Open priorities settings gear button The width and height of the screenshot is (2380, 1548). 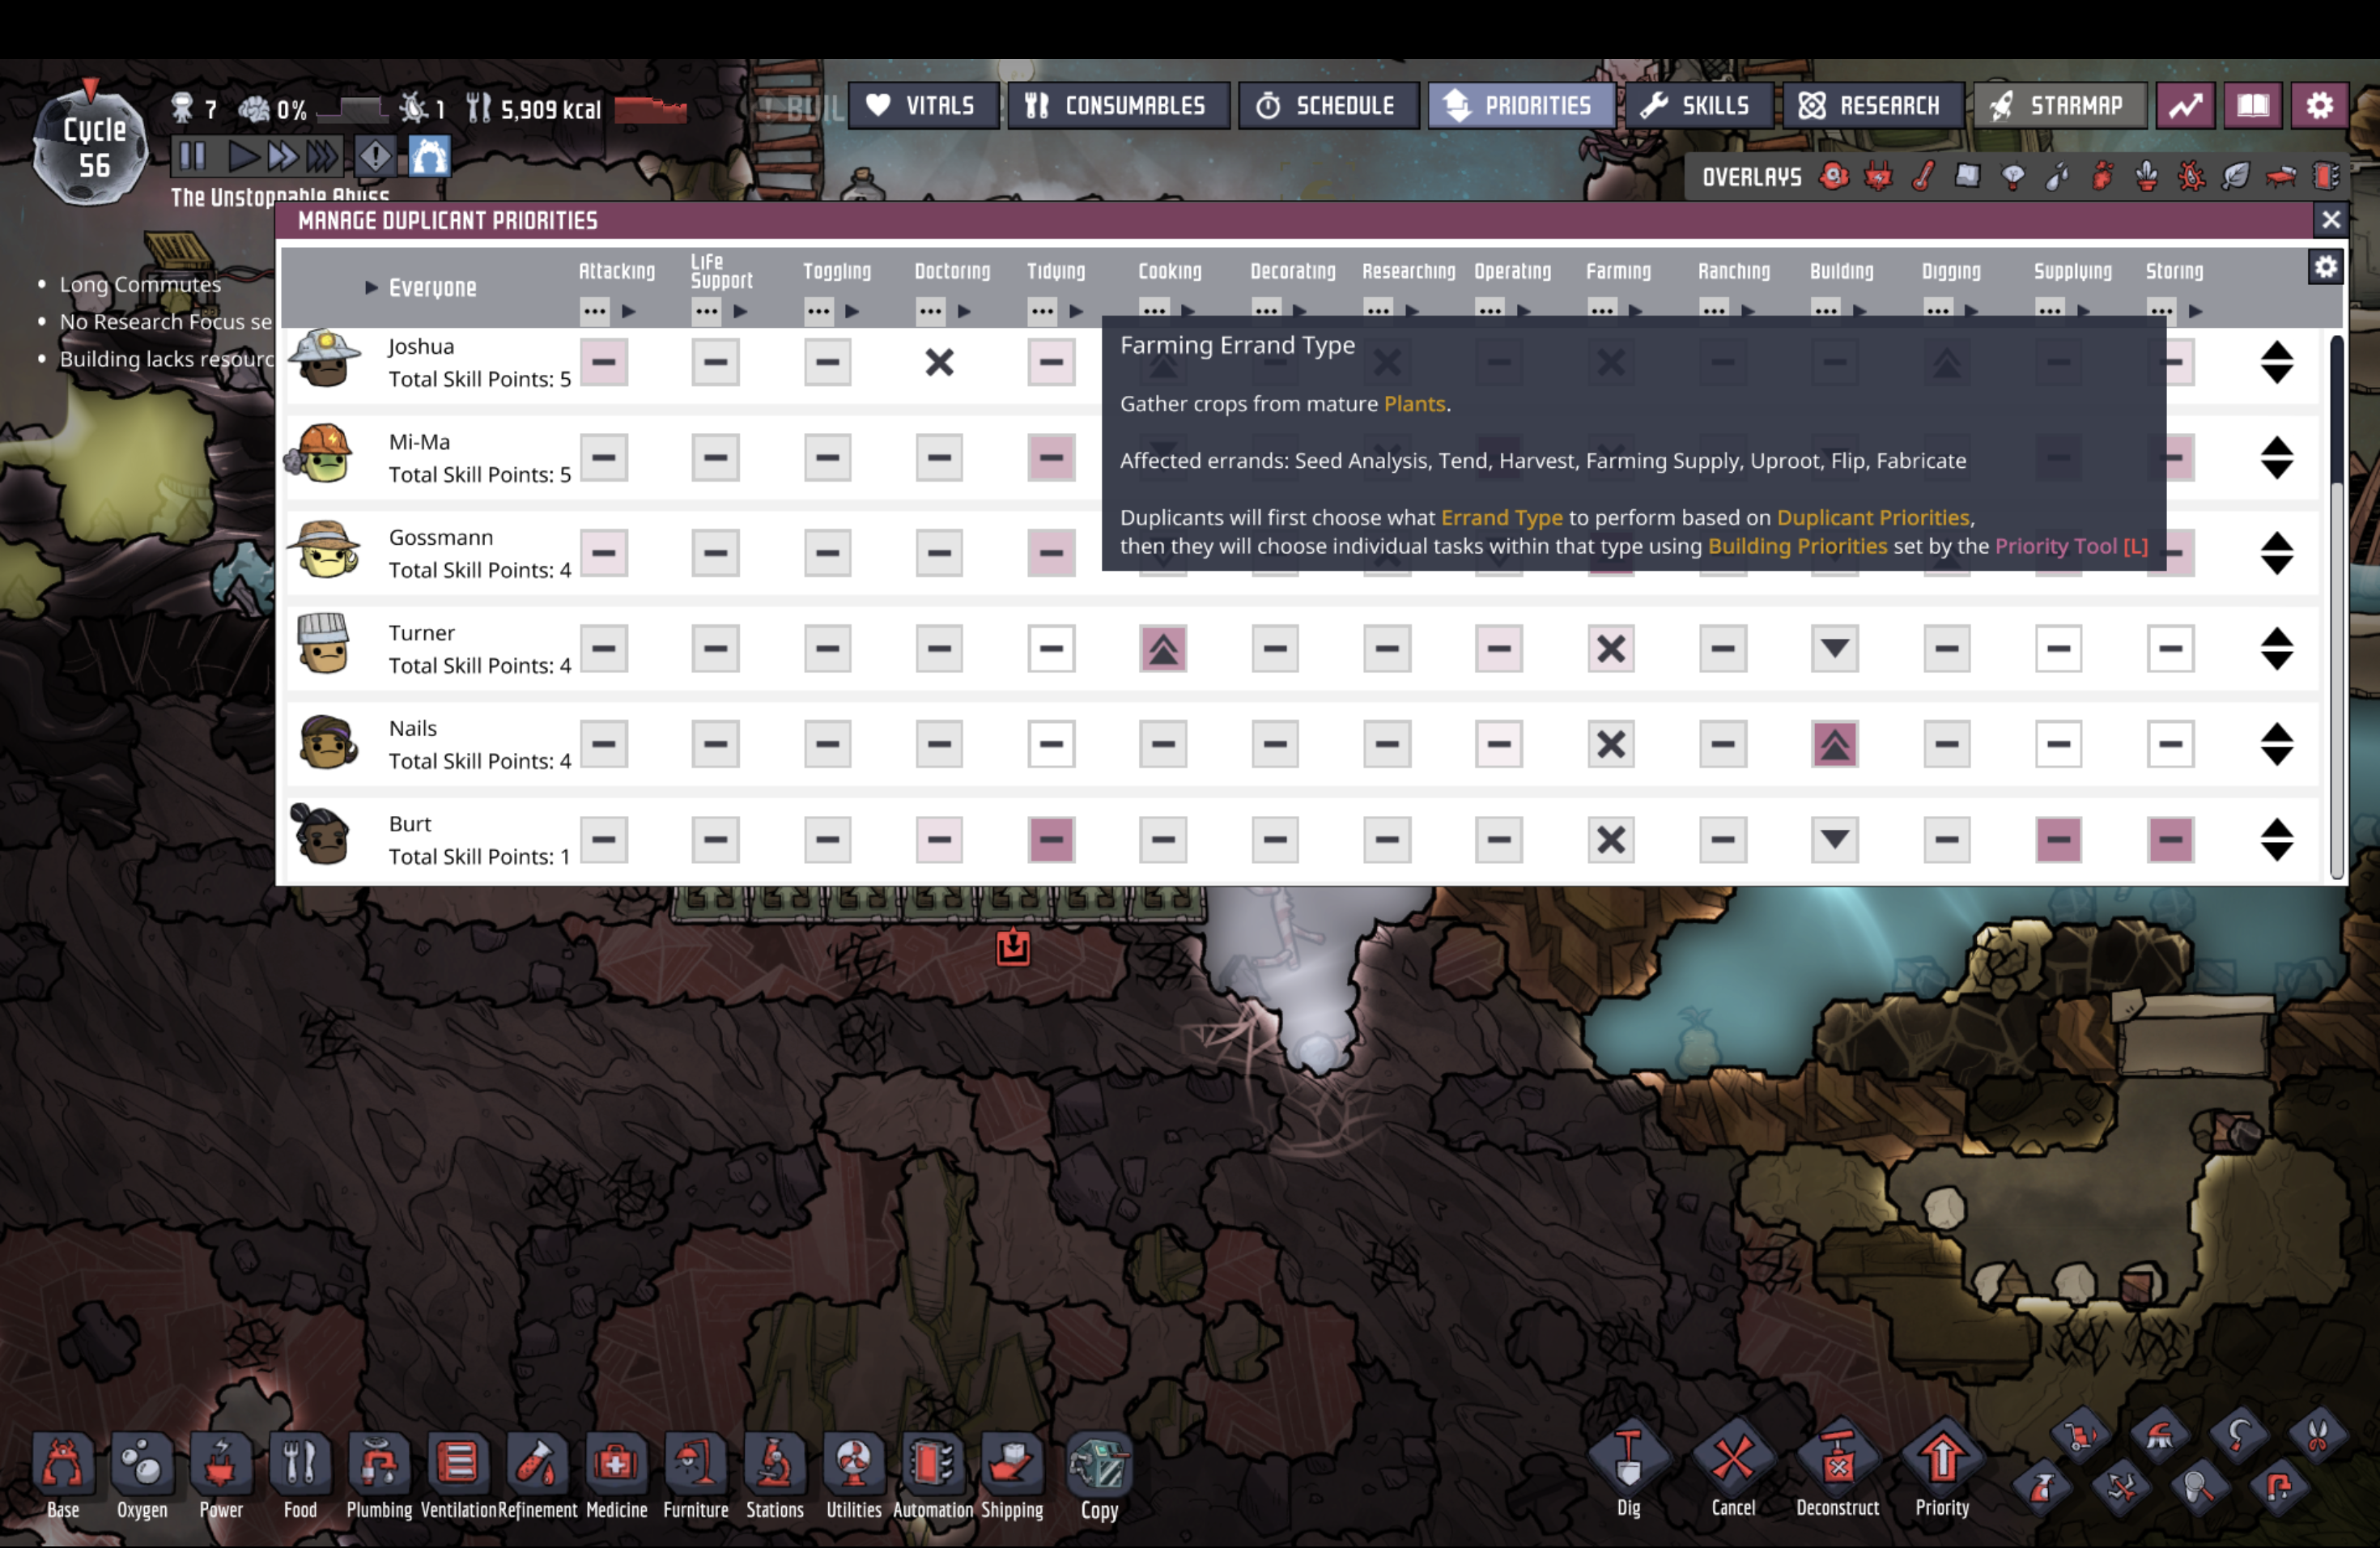[2325, 267]
